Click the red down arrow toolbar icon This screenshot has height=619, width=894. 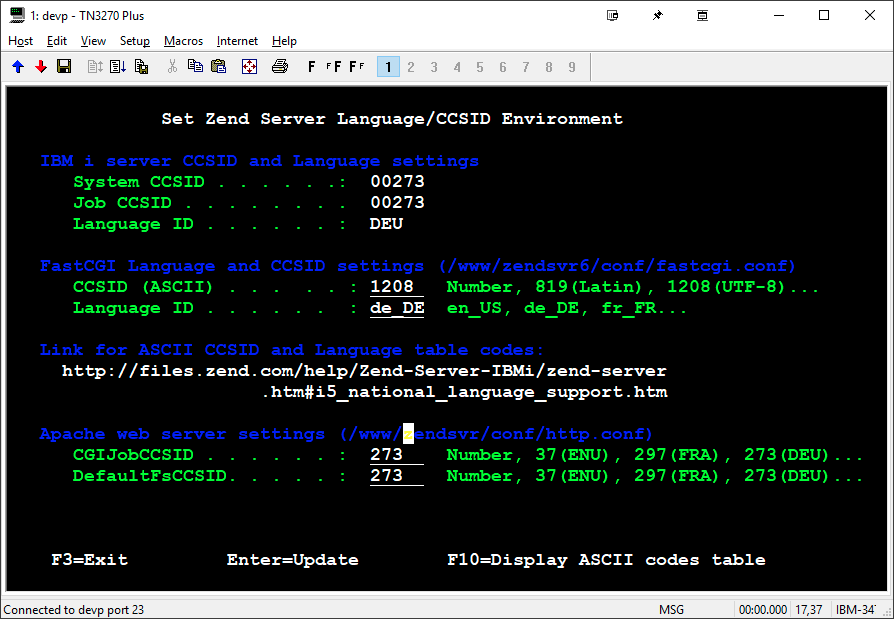41,67
